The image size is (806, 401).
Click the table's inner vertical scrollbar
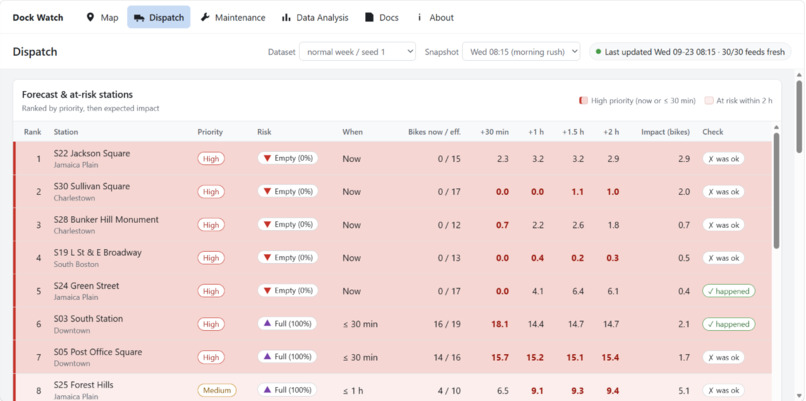coord(776,190)
